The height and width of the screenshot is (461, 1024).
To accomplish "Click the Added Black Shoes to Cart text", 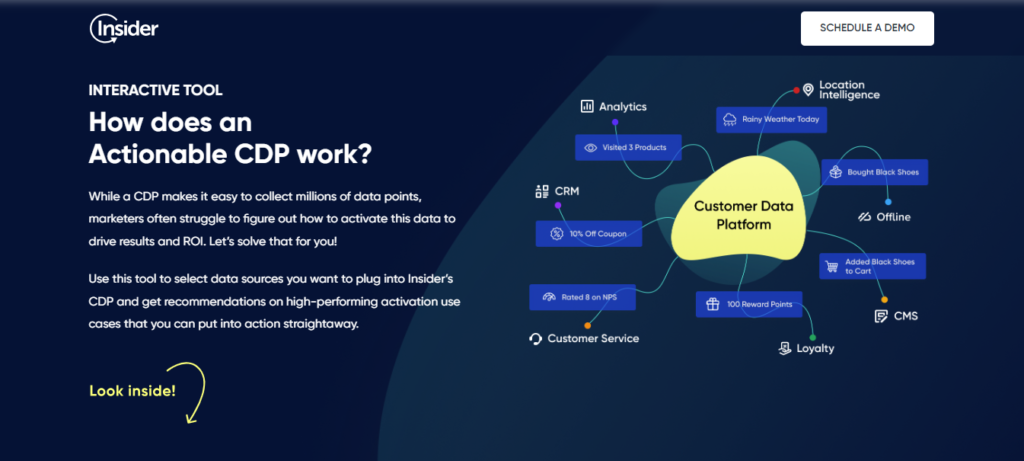I will 880,266.
